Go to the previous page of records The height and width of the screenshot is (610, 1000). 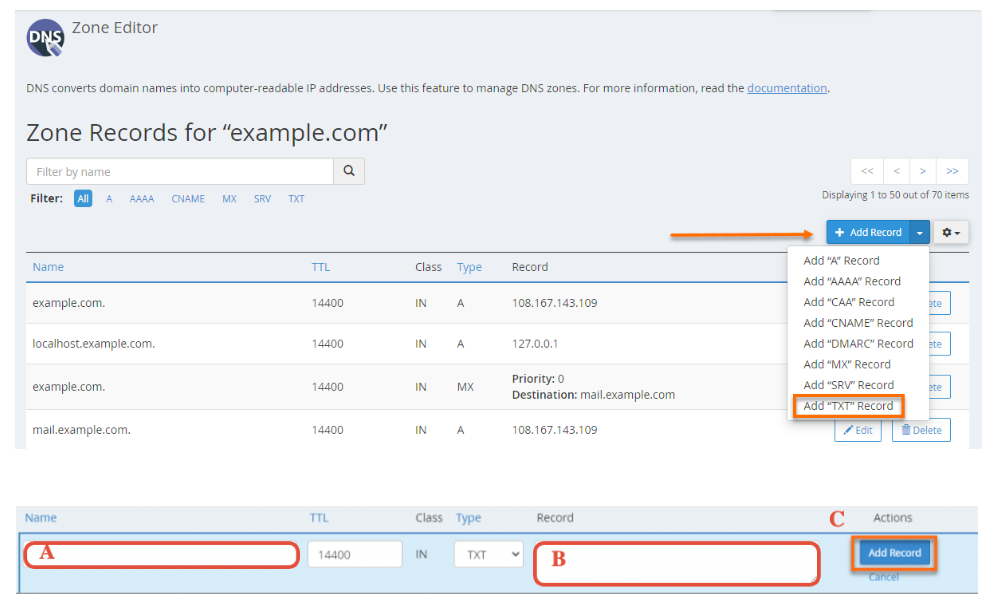[896, 171]
